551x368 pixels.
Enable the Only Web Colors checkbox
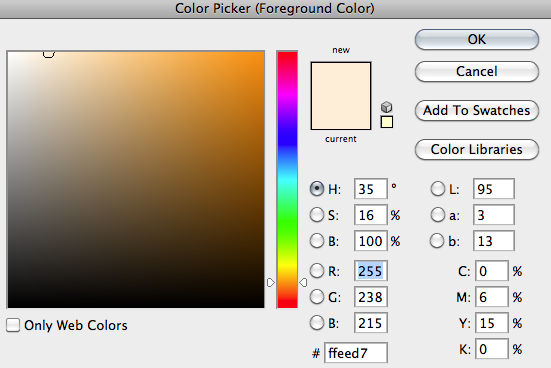pos(13,325)
